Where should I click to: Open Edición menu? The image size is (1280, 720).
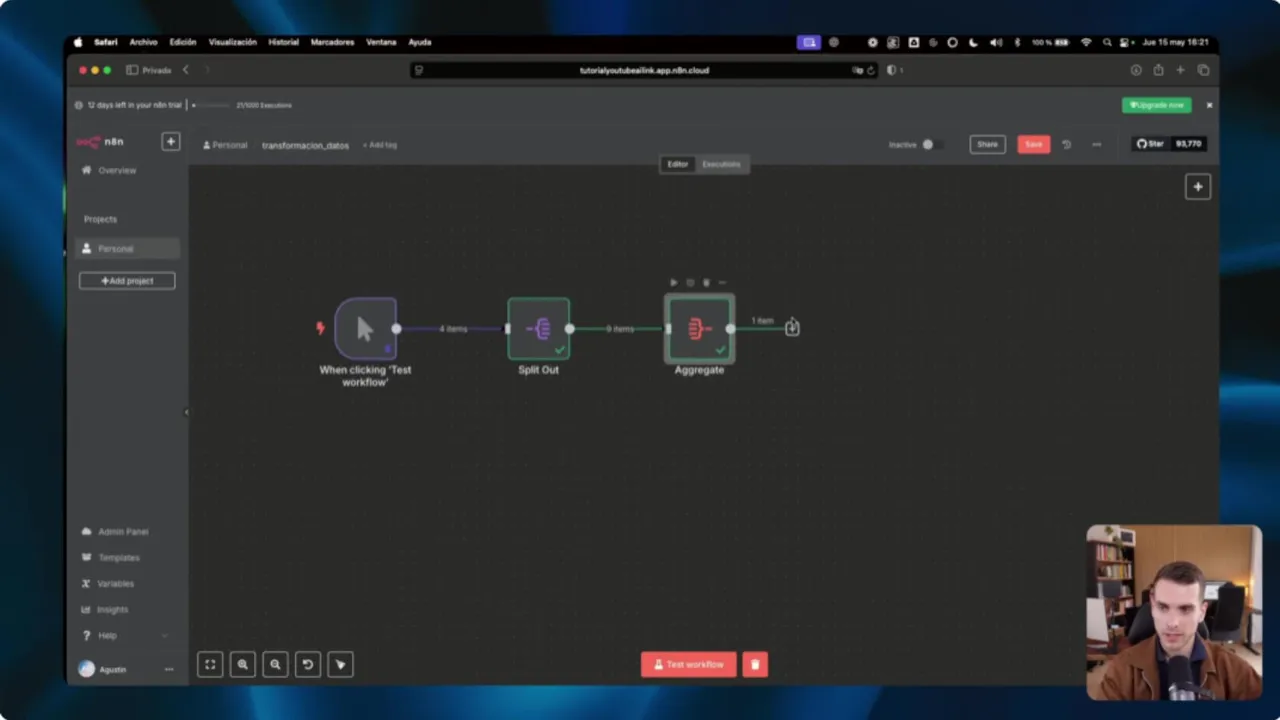pos(183,42)
